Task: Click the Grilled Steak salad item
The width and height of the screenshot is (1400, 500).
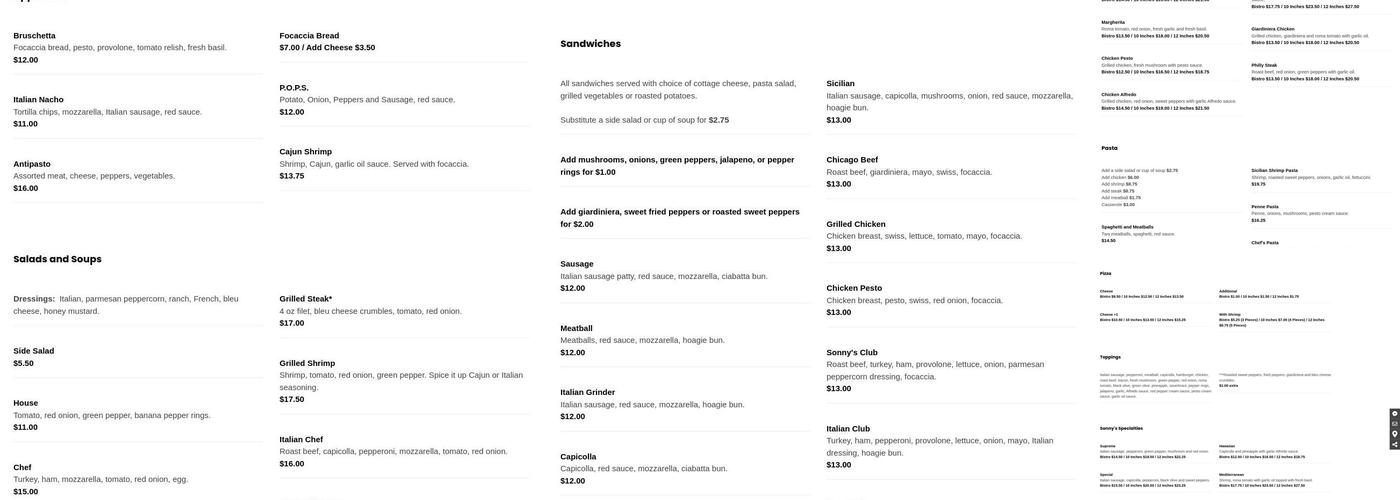Action: click(x=305, y=299)
